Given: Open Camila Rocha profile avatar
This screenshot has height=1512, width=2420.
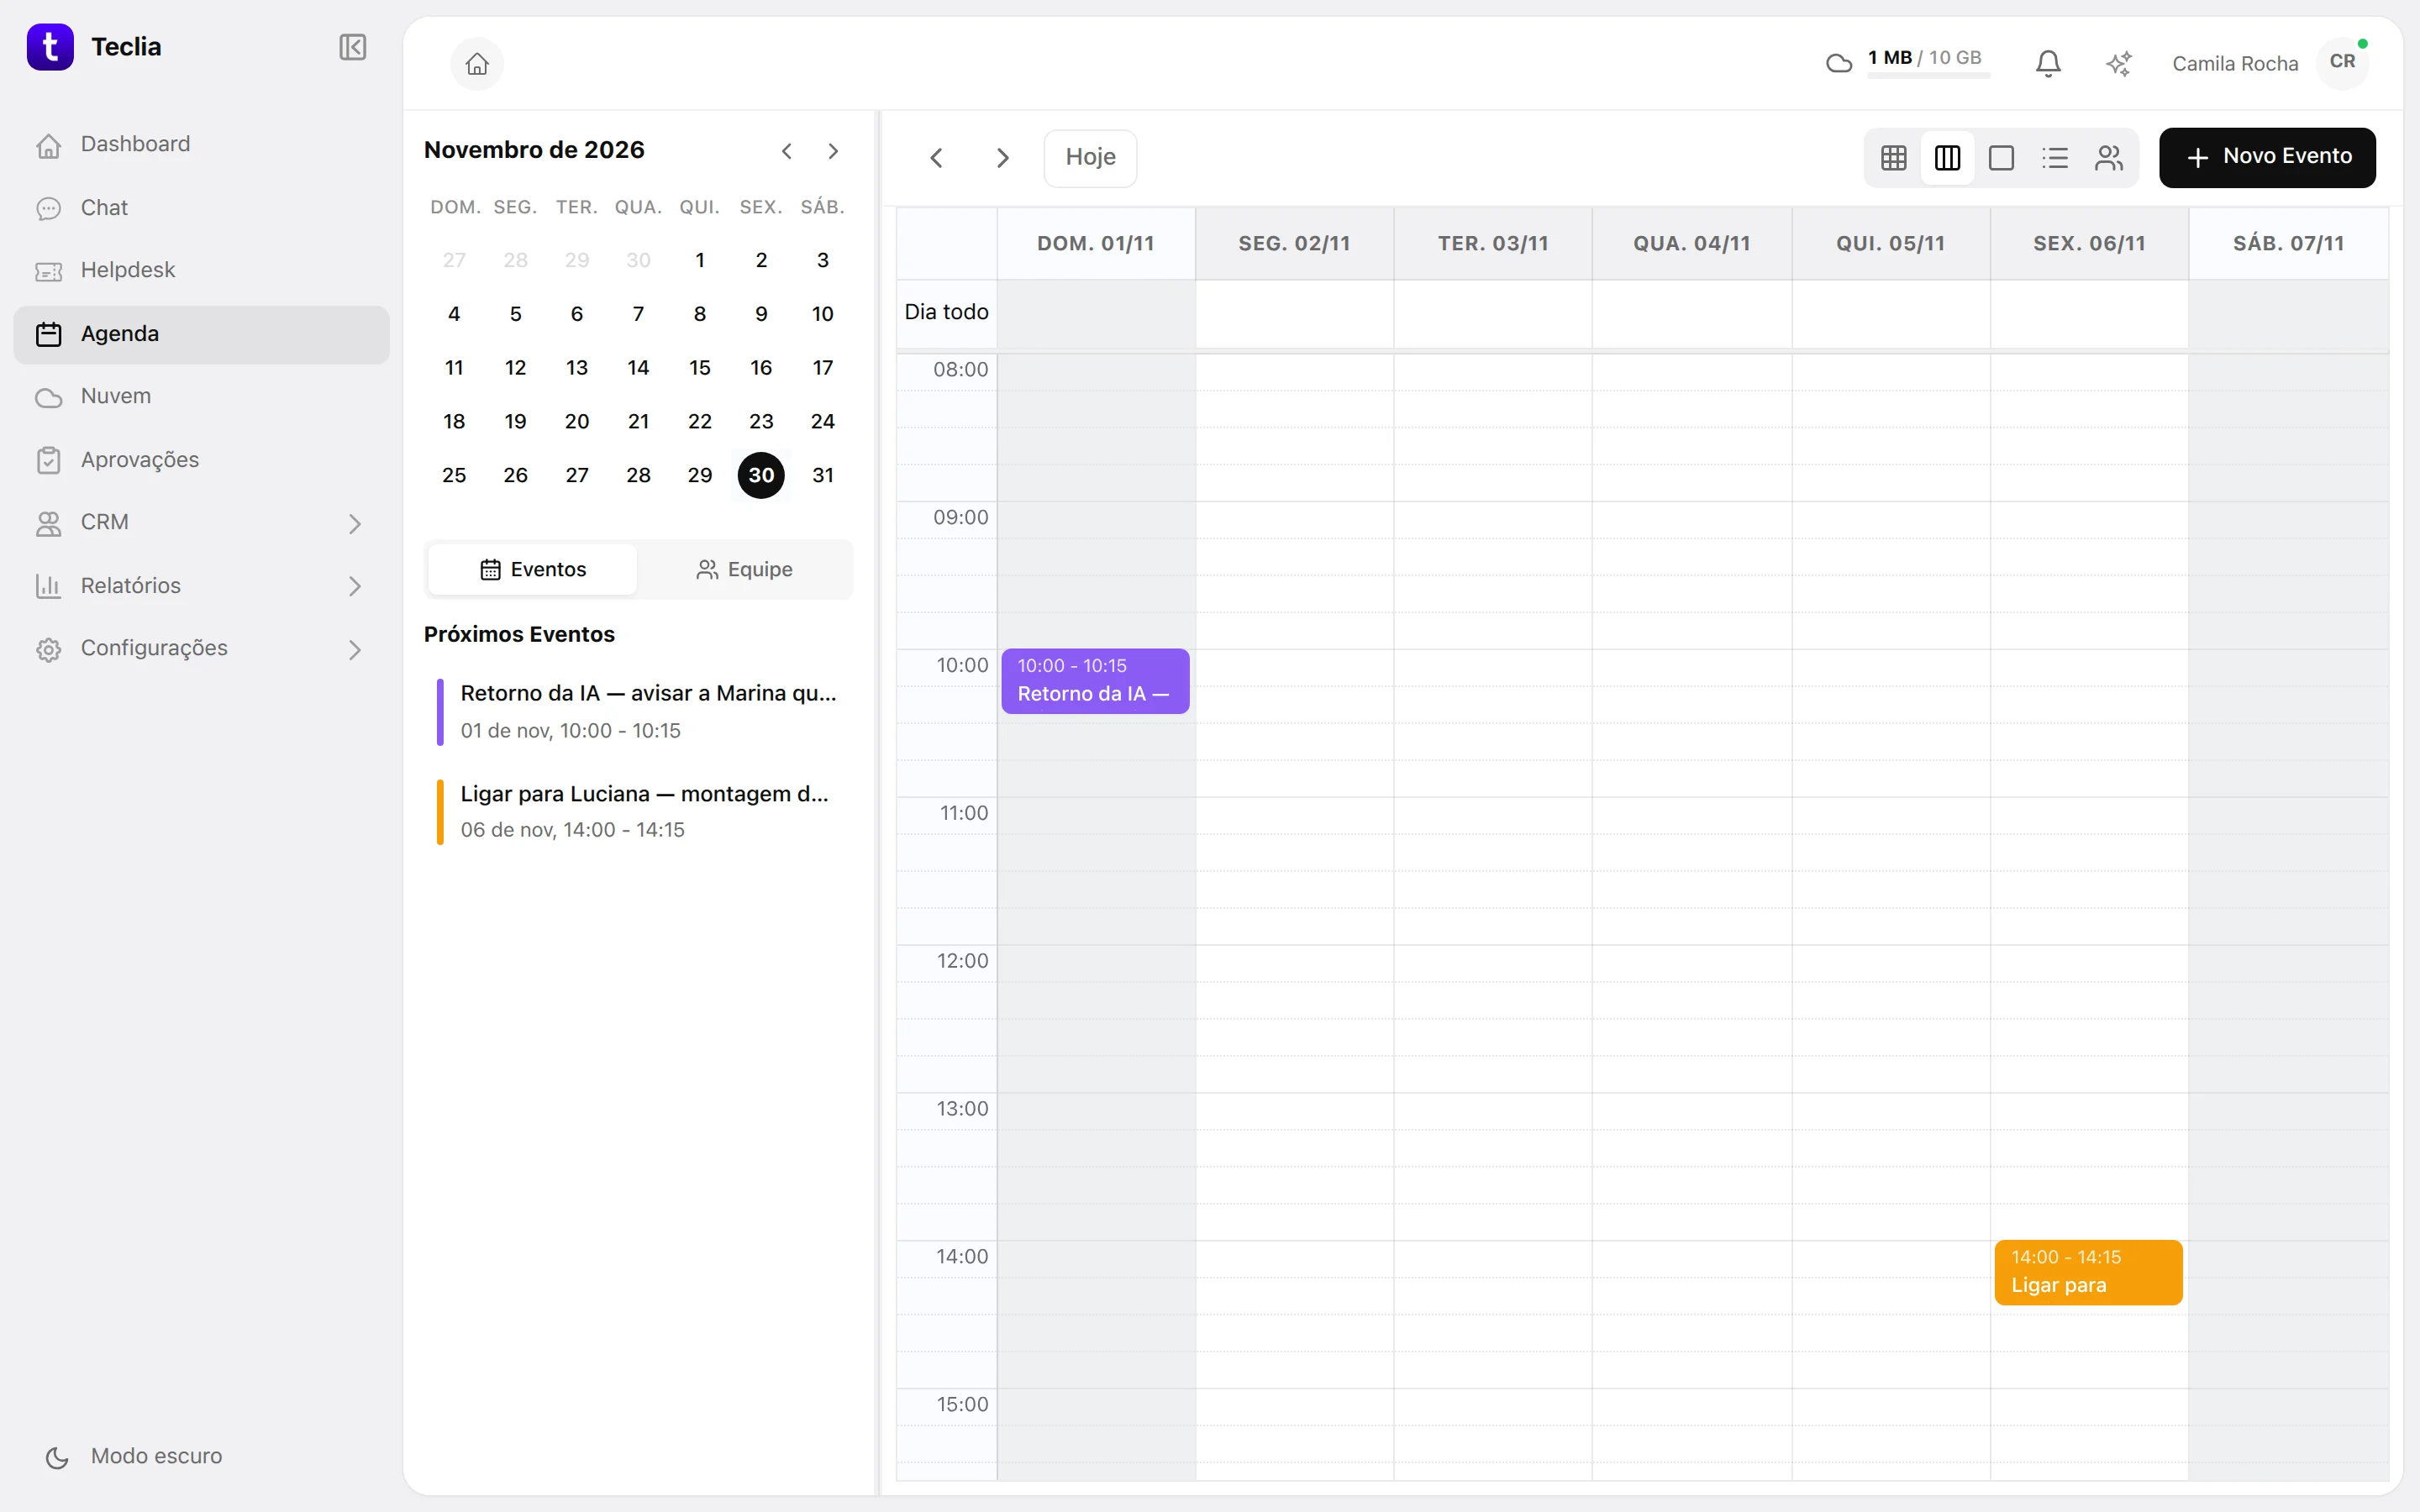Looking at the screenshot, I should (2342, 62).
